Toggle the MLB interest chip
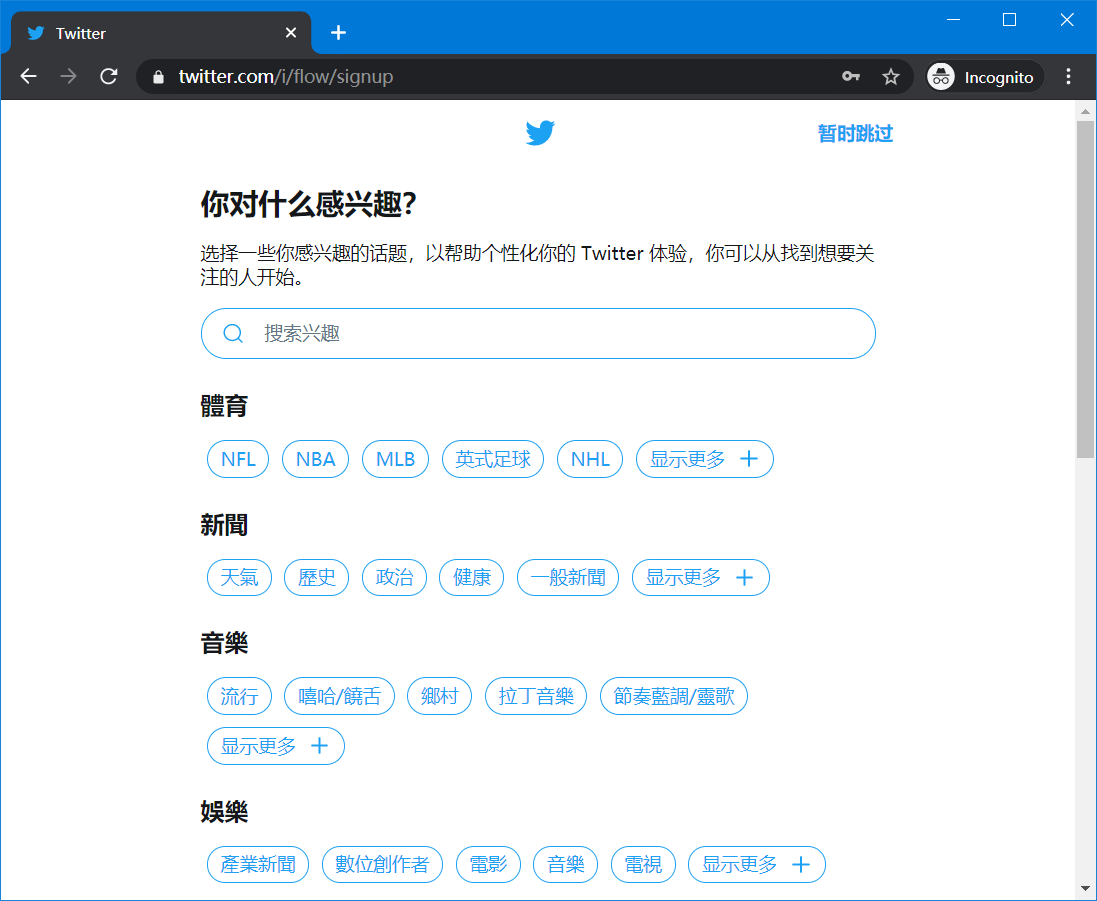This screenshot has height=901, width=1097. coord(395,459)
